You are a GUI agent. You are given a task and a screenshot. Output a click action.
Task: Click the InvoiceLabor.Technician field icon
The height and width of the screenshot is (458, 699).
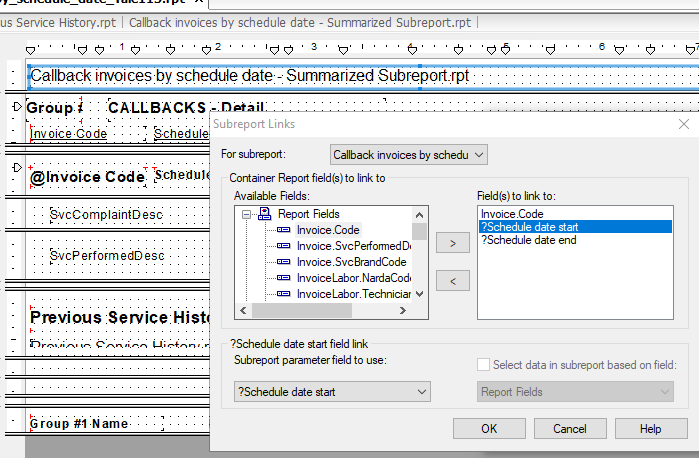284,294
